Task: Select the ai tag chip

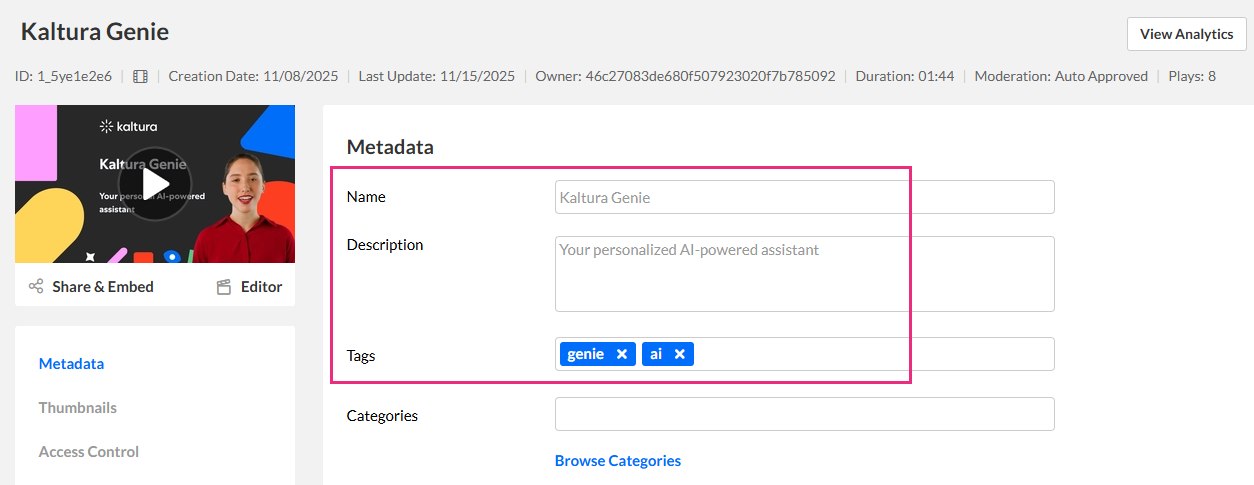Action: pos(656,354)
